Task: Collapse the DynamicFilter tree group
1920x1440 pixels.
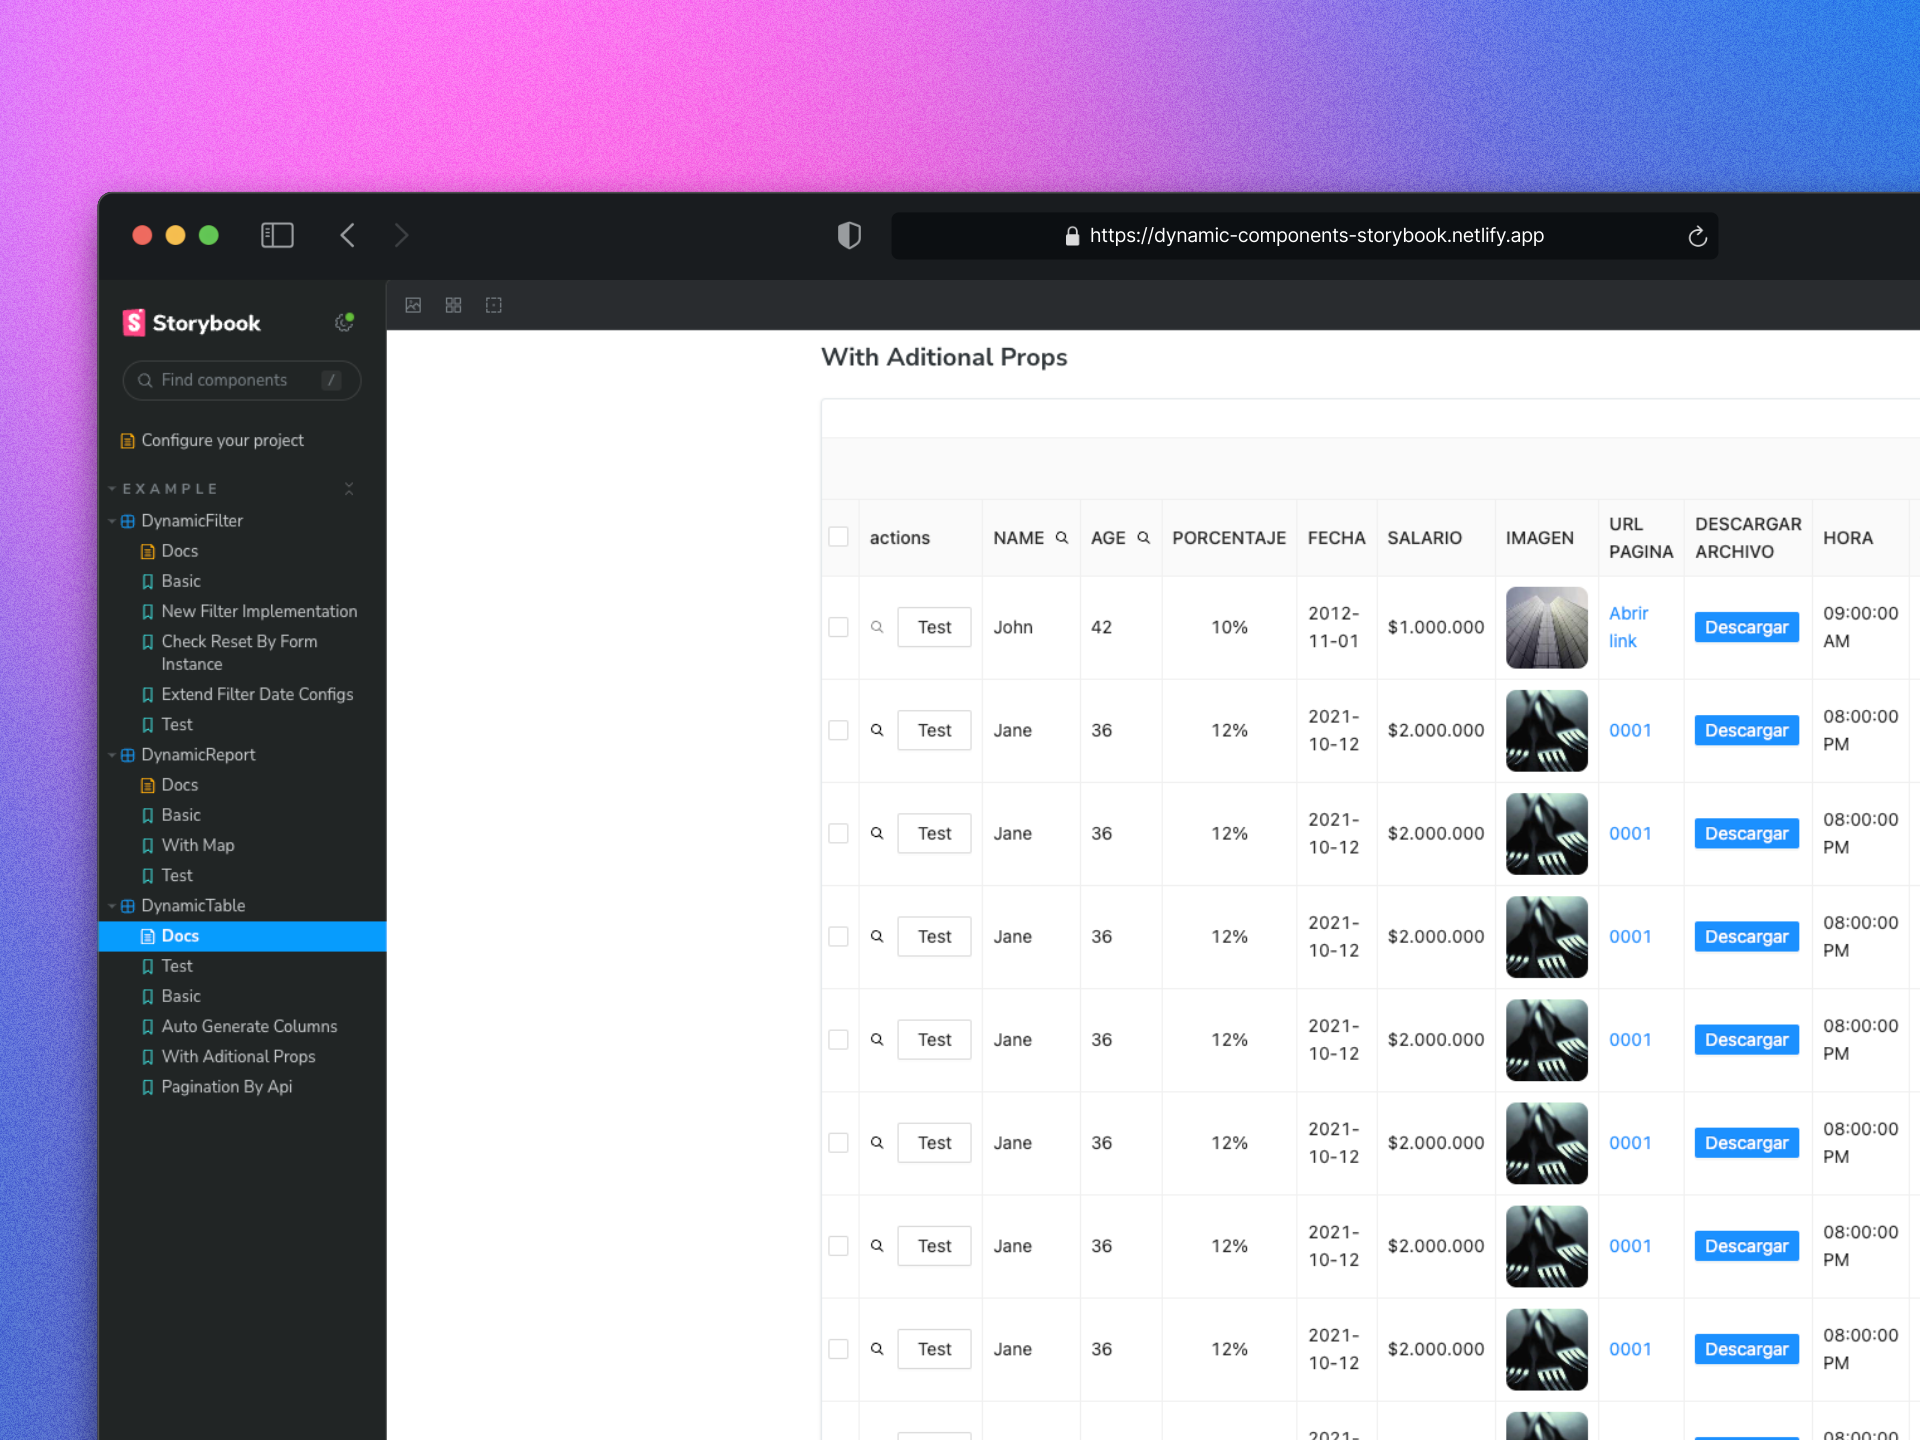Action: click(x=191, y=521)
